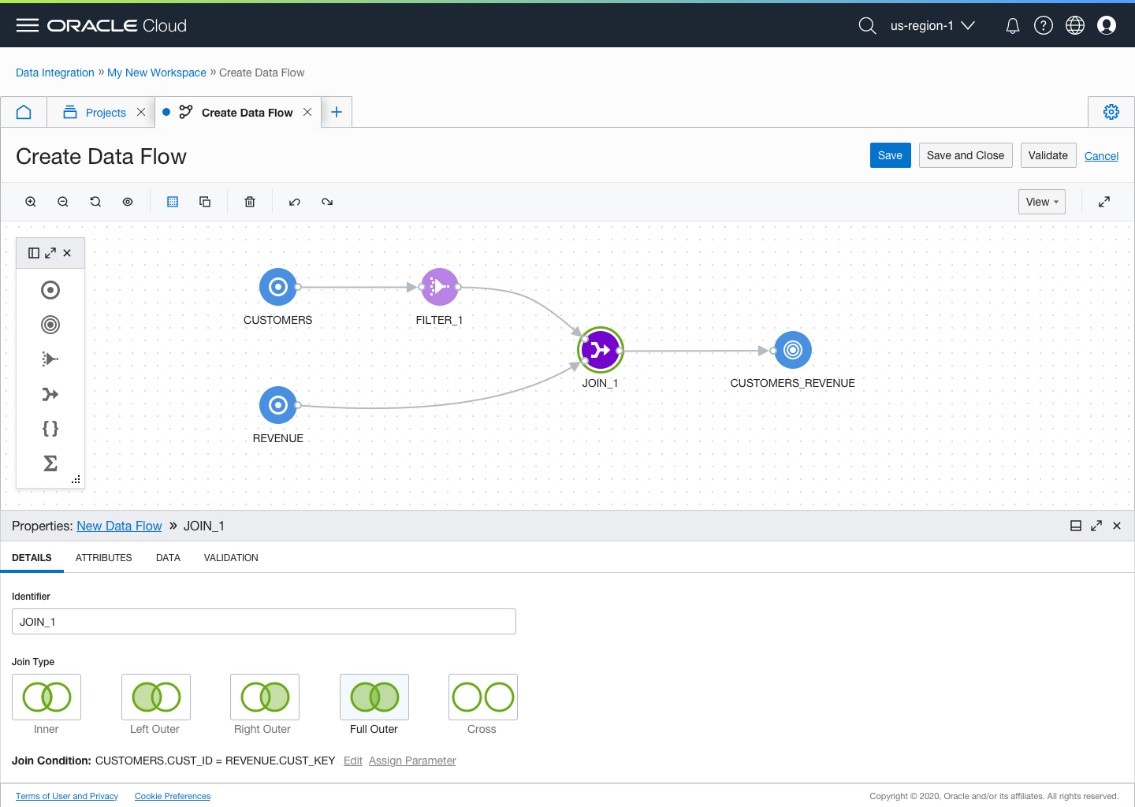The height and width of the screenshot is (807, 1135).
Task: Zoom in on the data flow canvas
Action: [x=30, y=201]
